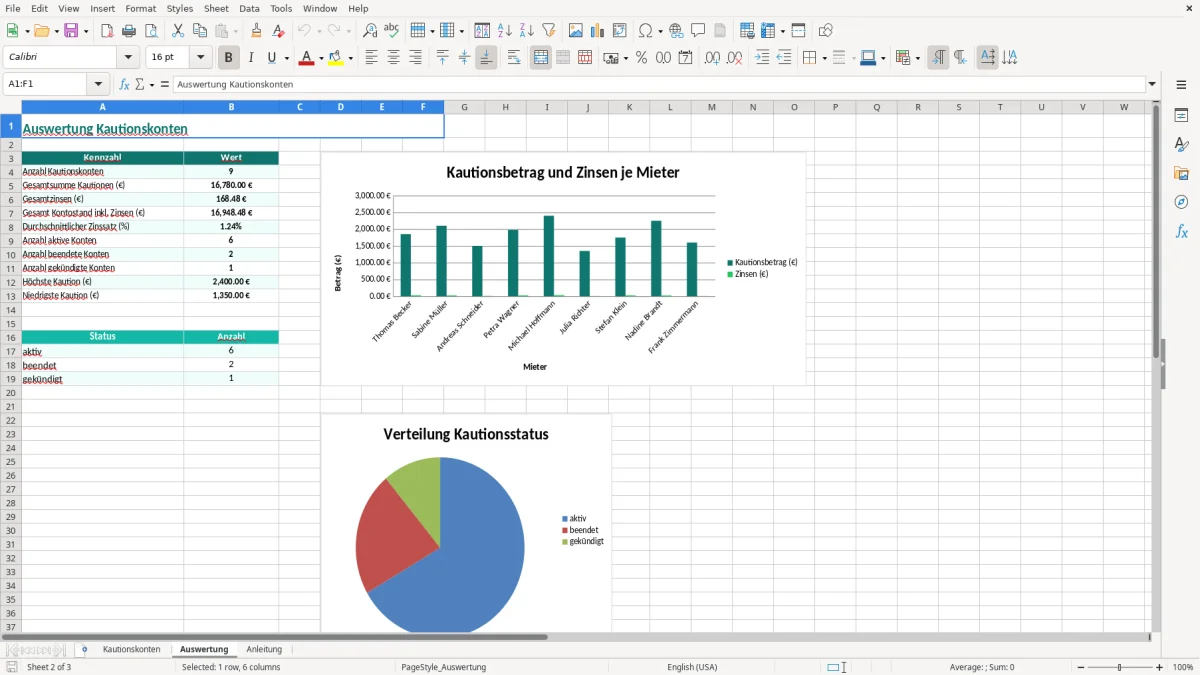
Task: Open Font Color palette dropdown arrow
Action: 321,58
